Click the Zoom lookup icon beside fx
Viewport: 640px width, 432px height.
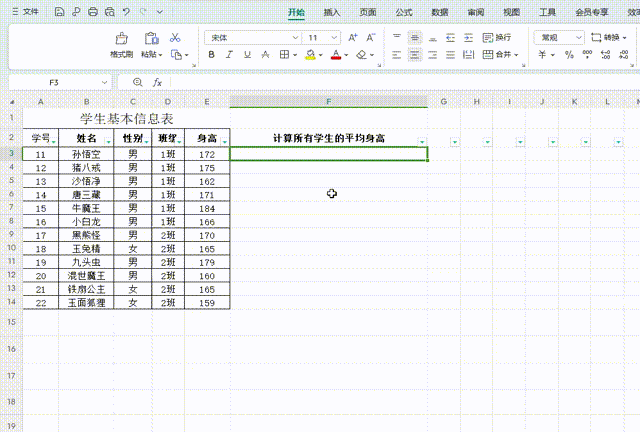pos(138,82)
